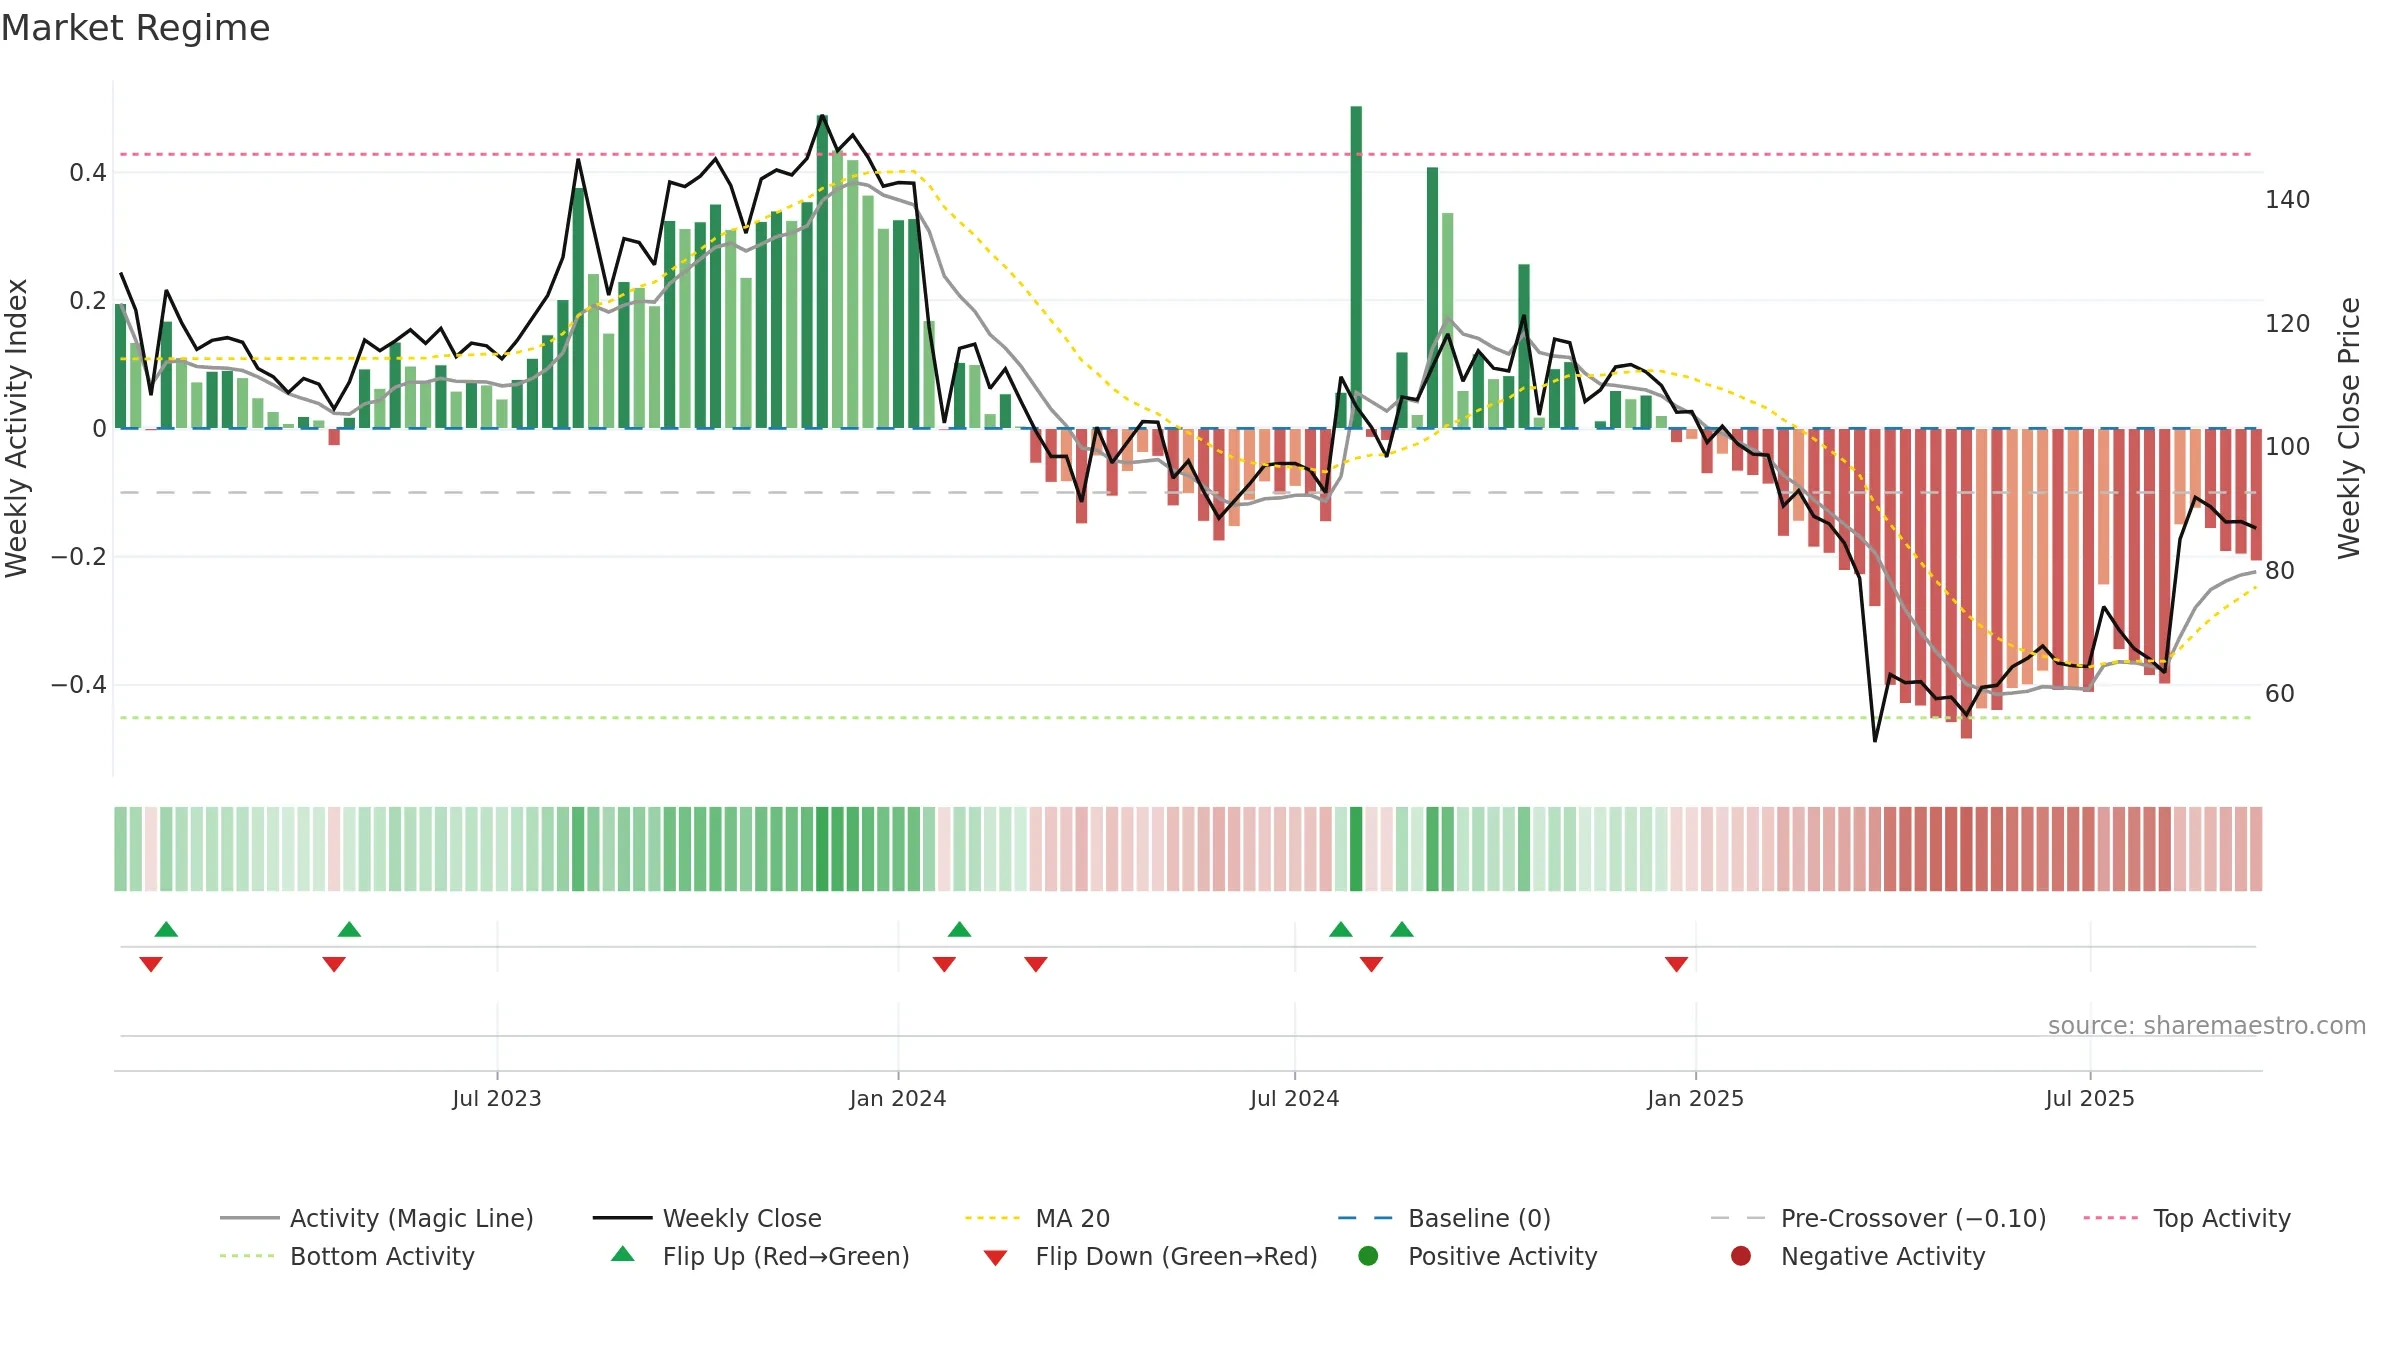Image resolution: width=2400 pixels, height=1350 pixels.
Task: Toggle the Pre-Crossover (−0.10) legend entry
Action: pyautogui.click(x=1878, y=1218)
